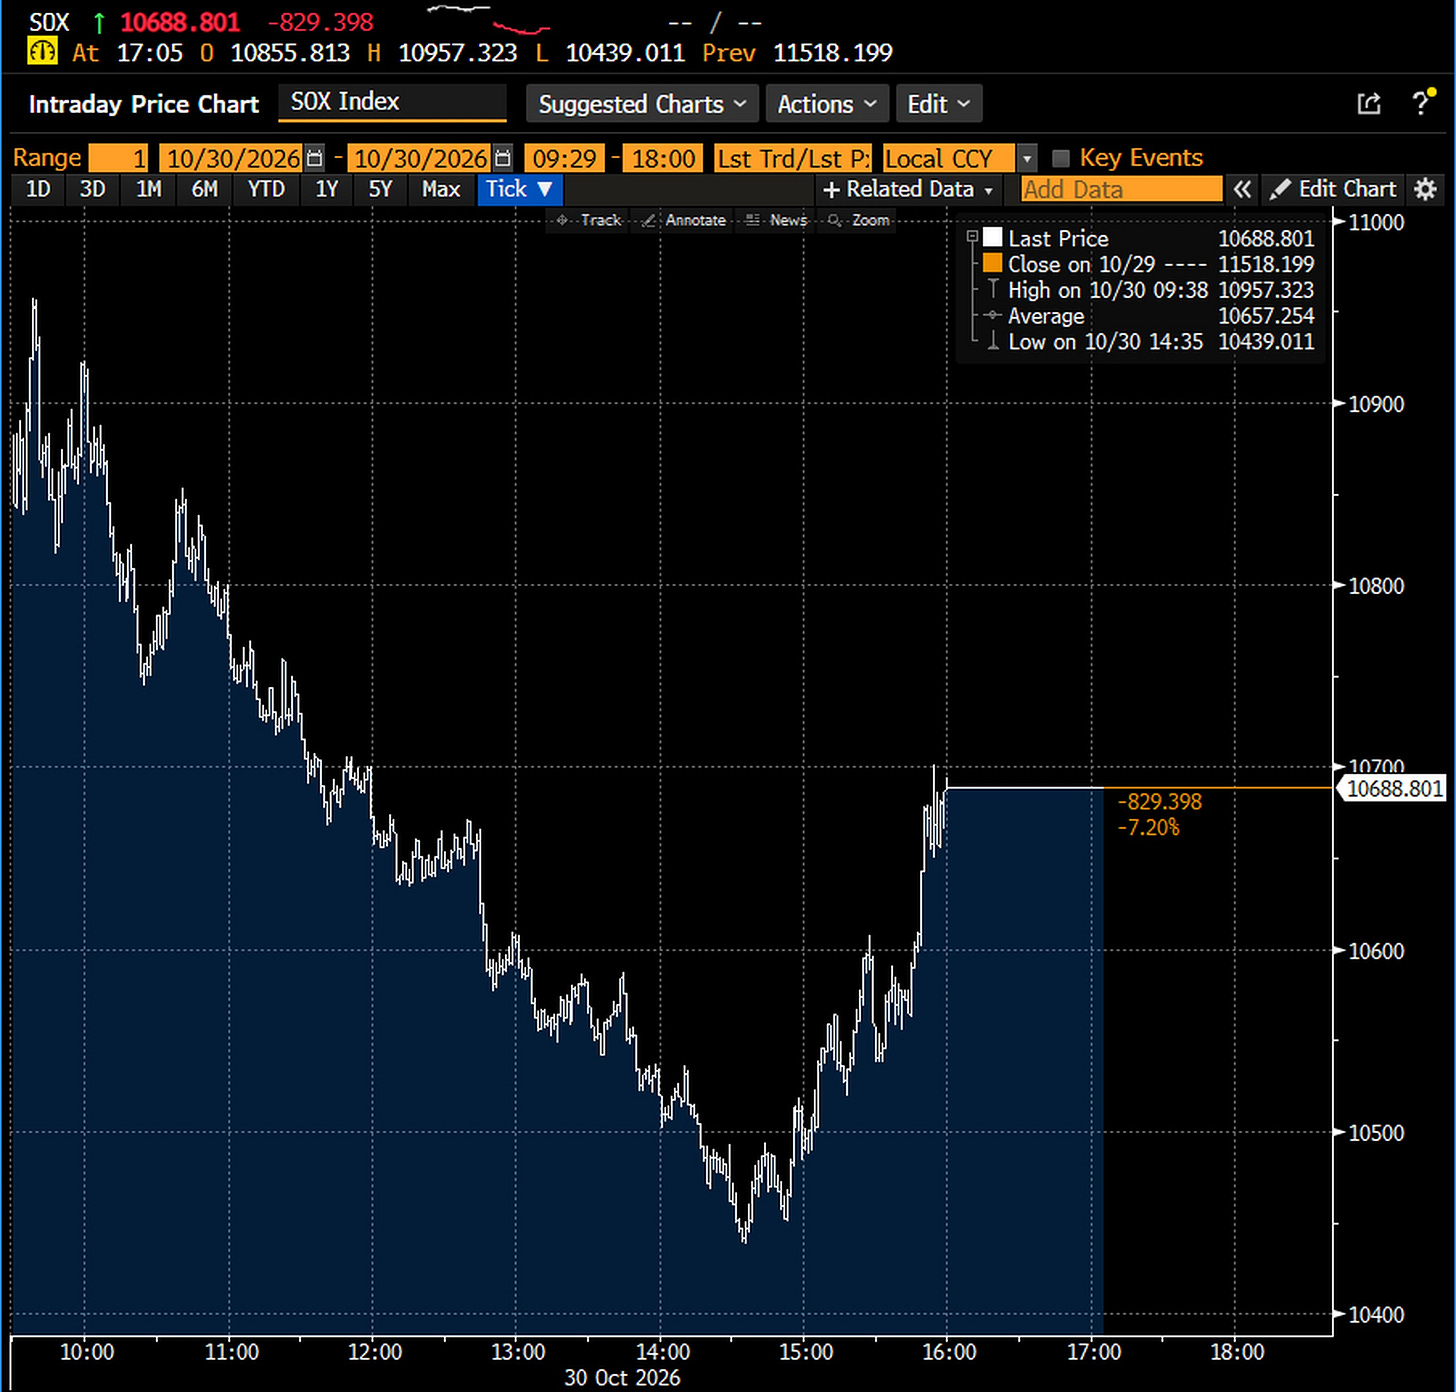This screenshot has width=1456, height=1392.
Task: Click the 10688.801 price axis label
Action: [1394, 789]
